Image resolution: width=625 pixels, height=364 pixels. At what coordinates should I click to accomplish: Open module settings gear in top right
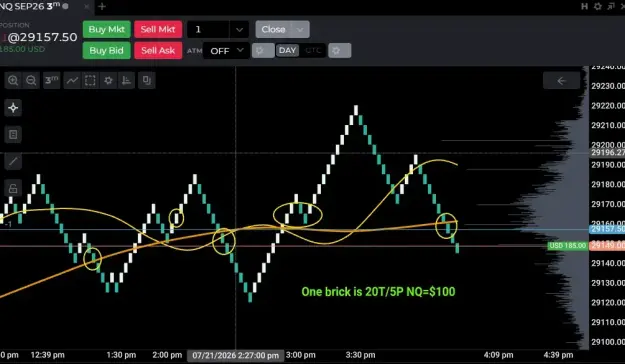[x=597, y=6]
